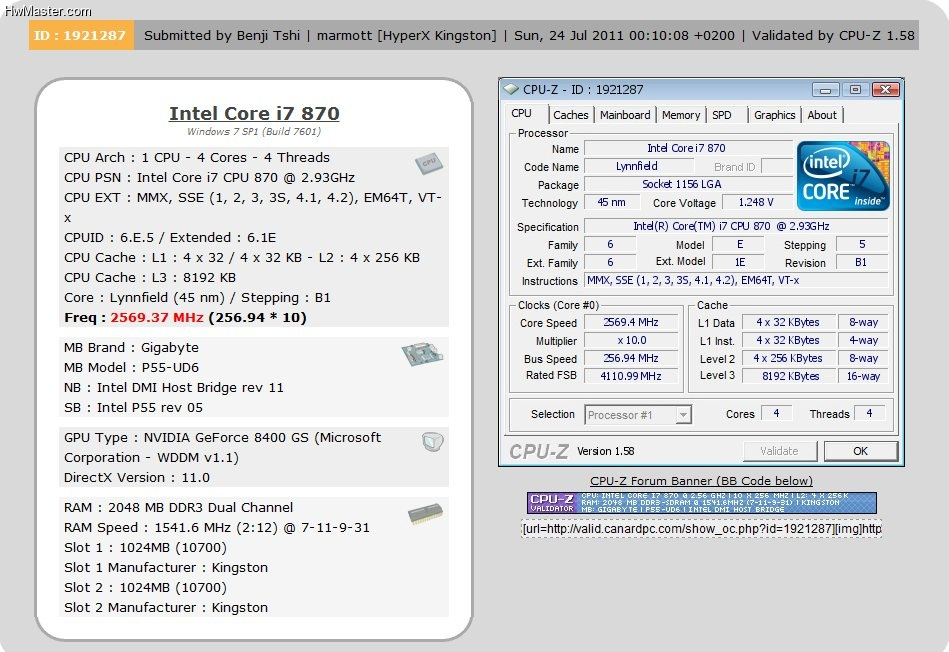Click the GPU icon beside GPU Type
949x652 pixels.
[x=432, y=442]
